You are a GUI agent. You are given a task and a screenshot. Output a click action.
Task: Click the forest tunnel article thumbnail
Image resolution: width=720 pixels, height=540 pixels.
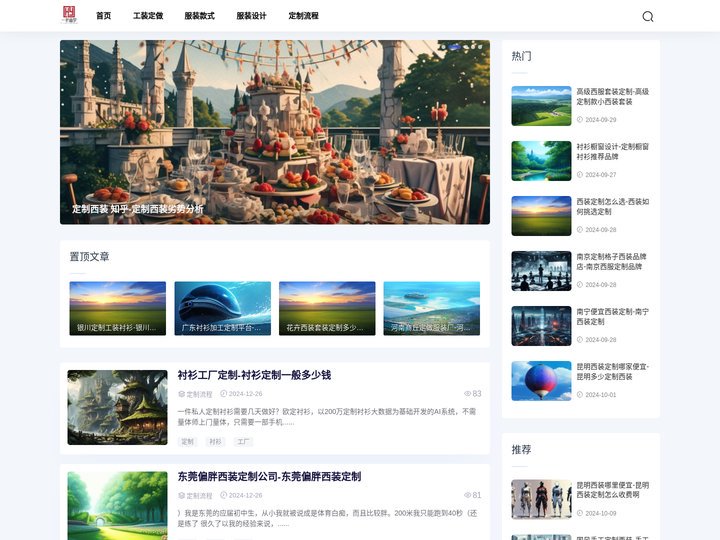(x=118, y=506)
